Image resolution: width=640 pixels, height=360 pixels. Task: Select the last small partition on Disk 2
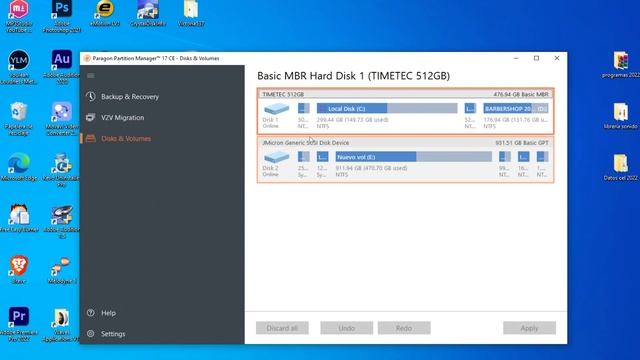click(x=542, y=157)
